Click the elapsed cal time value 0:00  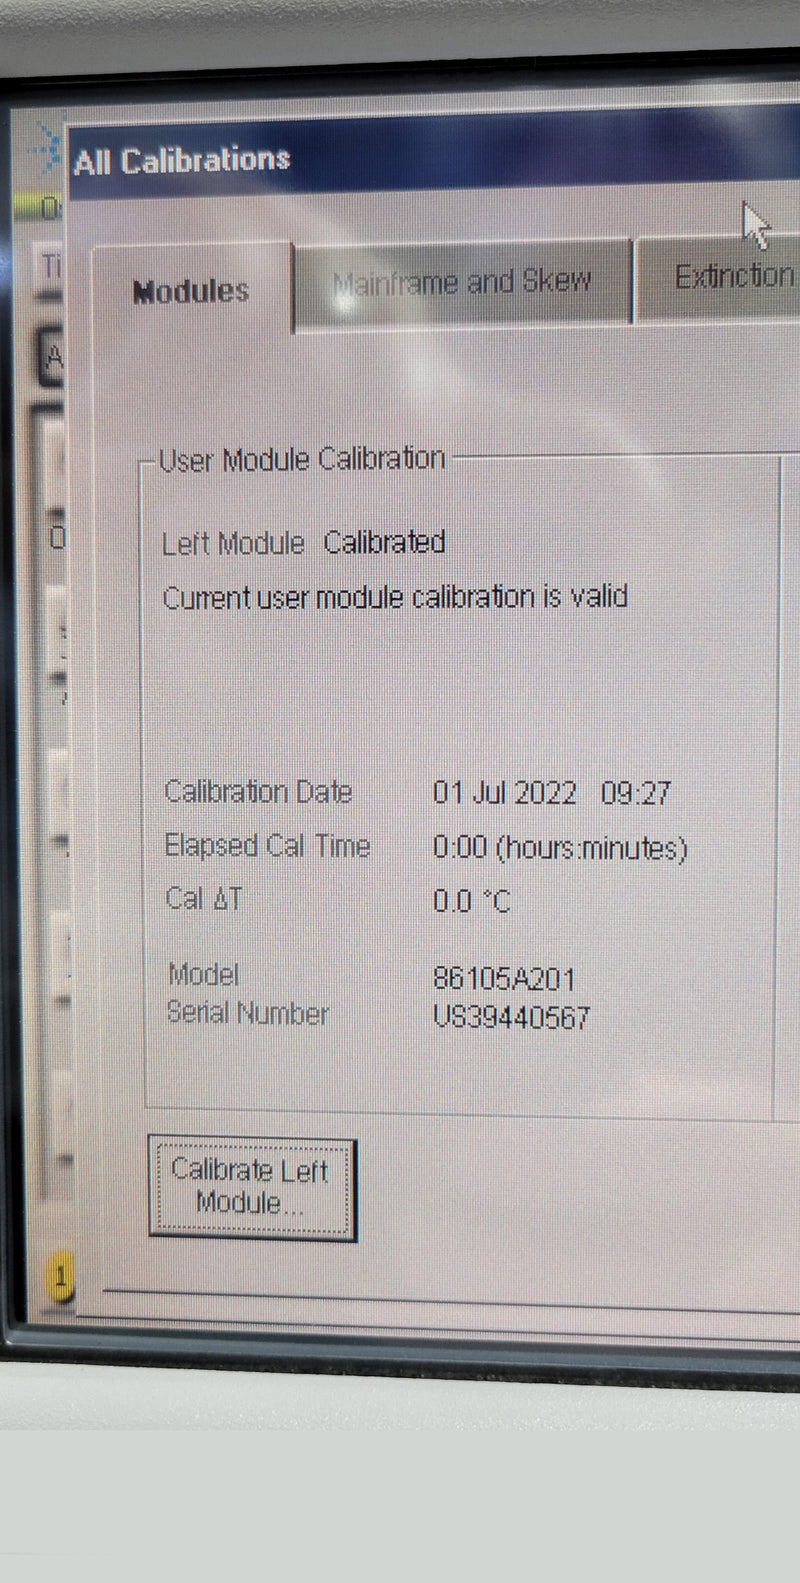pos(460,848)
